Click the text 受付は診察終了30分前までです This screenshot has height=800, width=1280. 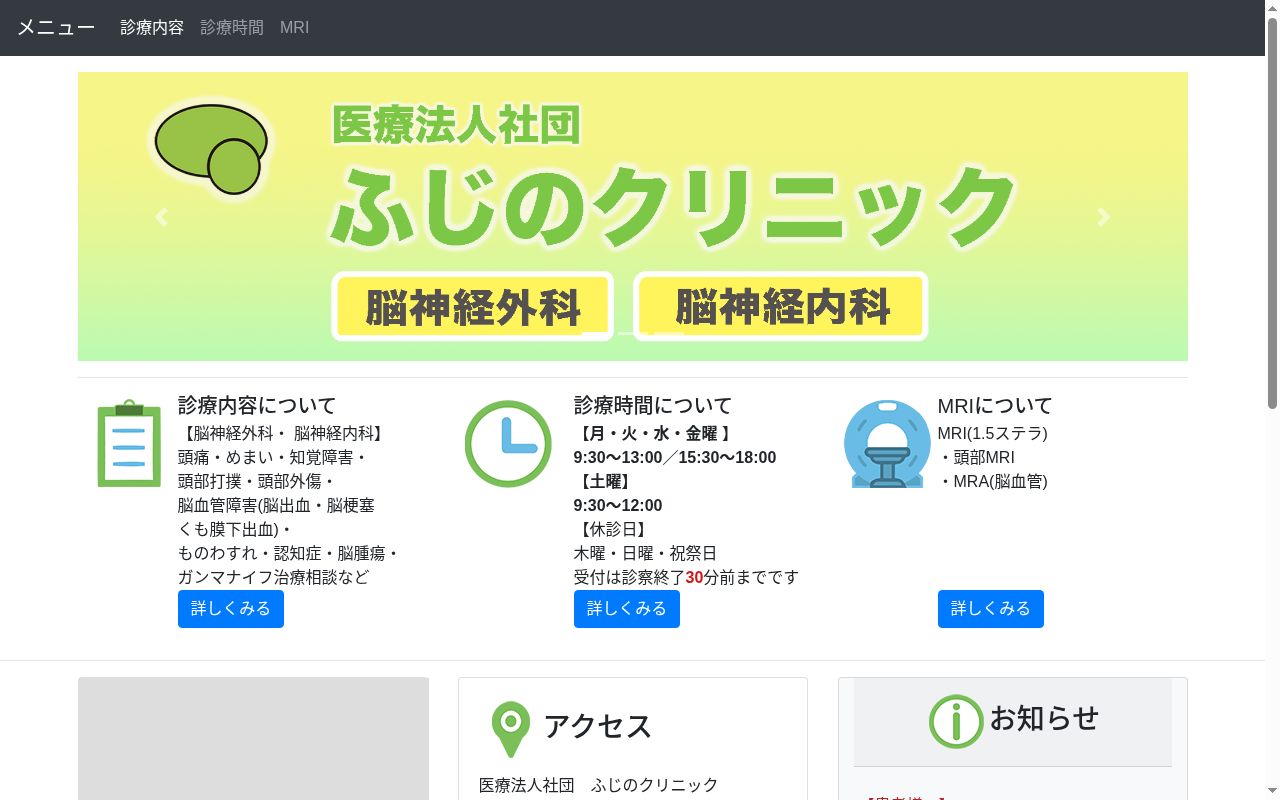(687, 578)
